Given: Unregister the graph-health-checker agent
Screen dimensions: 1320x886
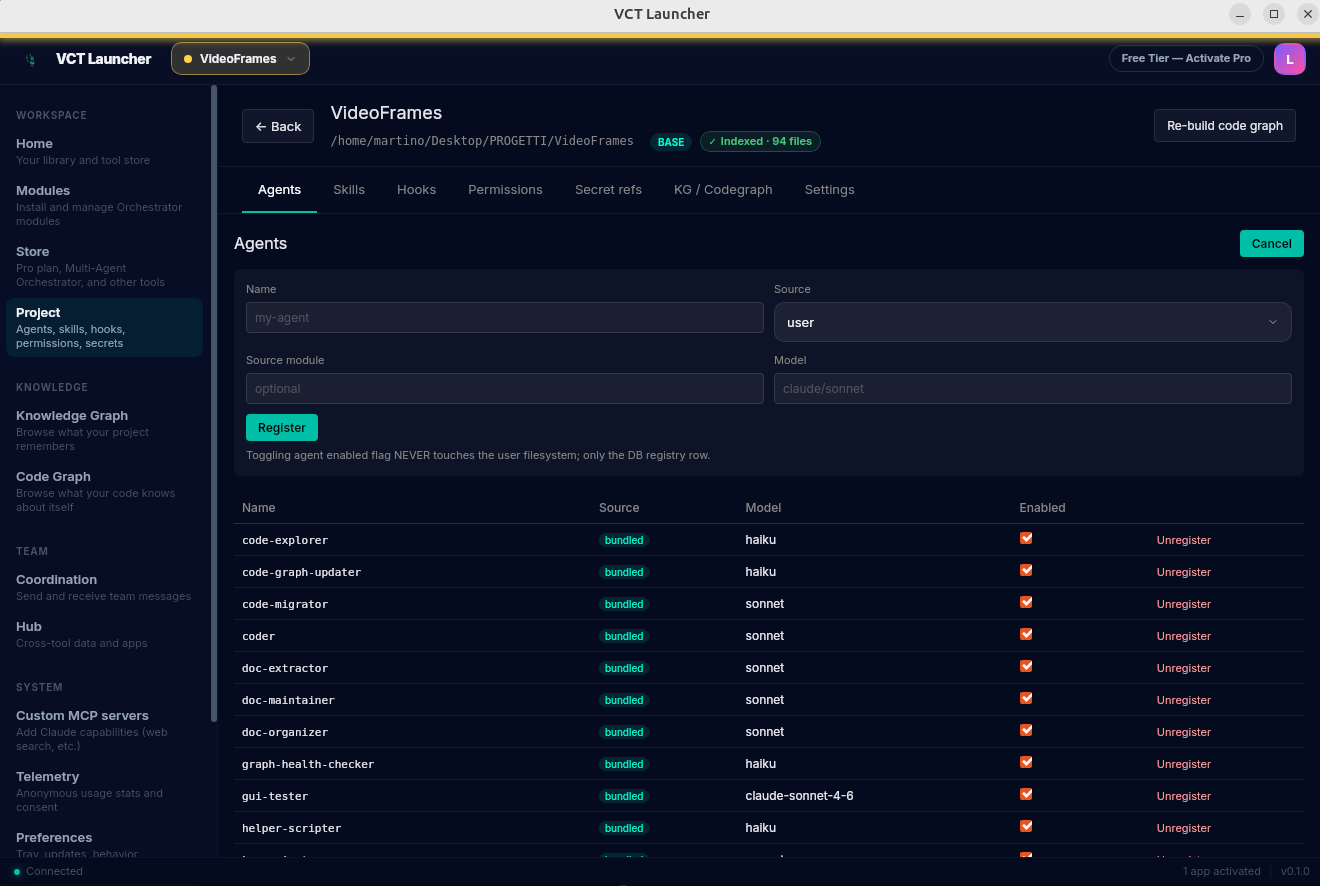Looking at the screenshot, I should point(1183,764).
